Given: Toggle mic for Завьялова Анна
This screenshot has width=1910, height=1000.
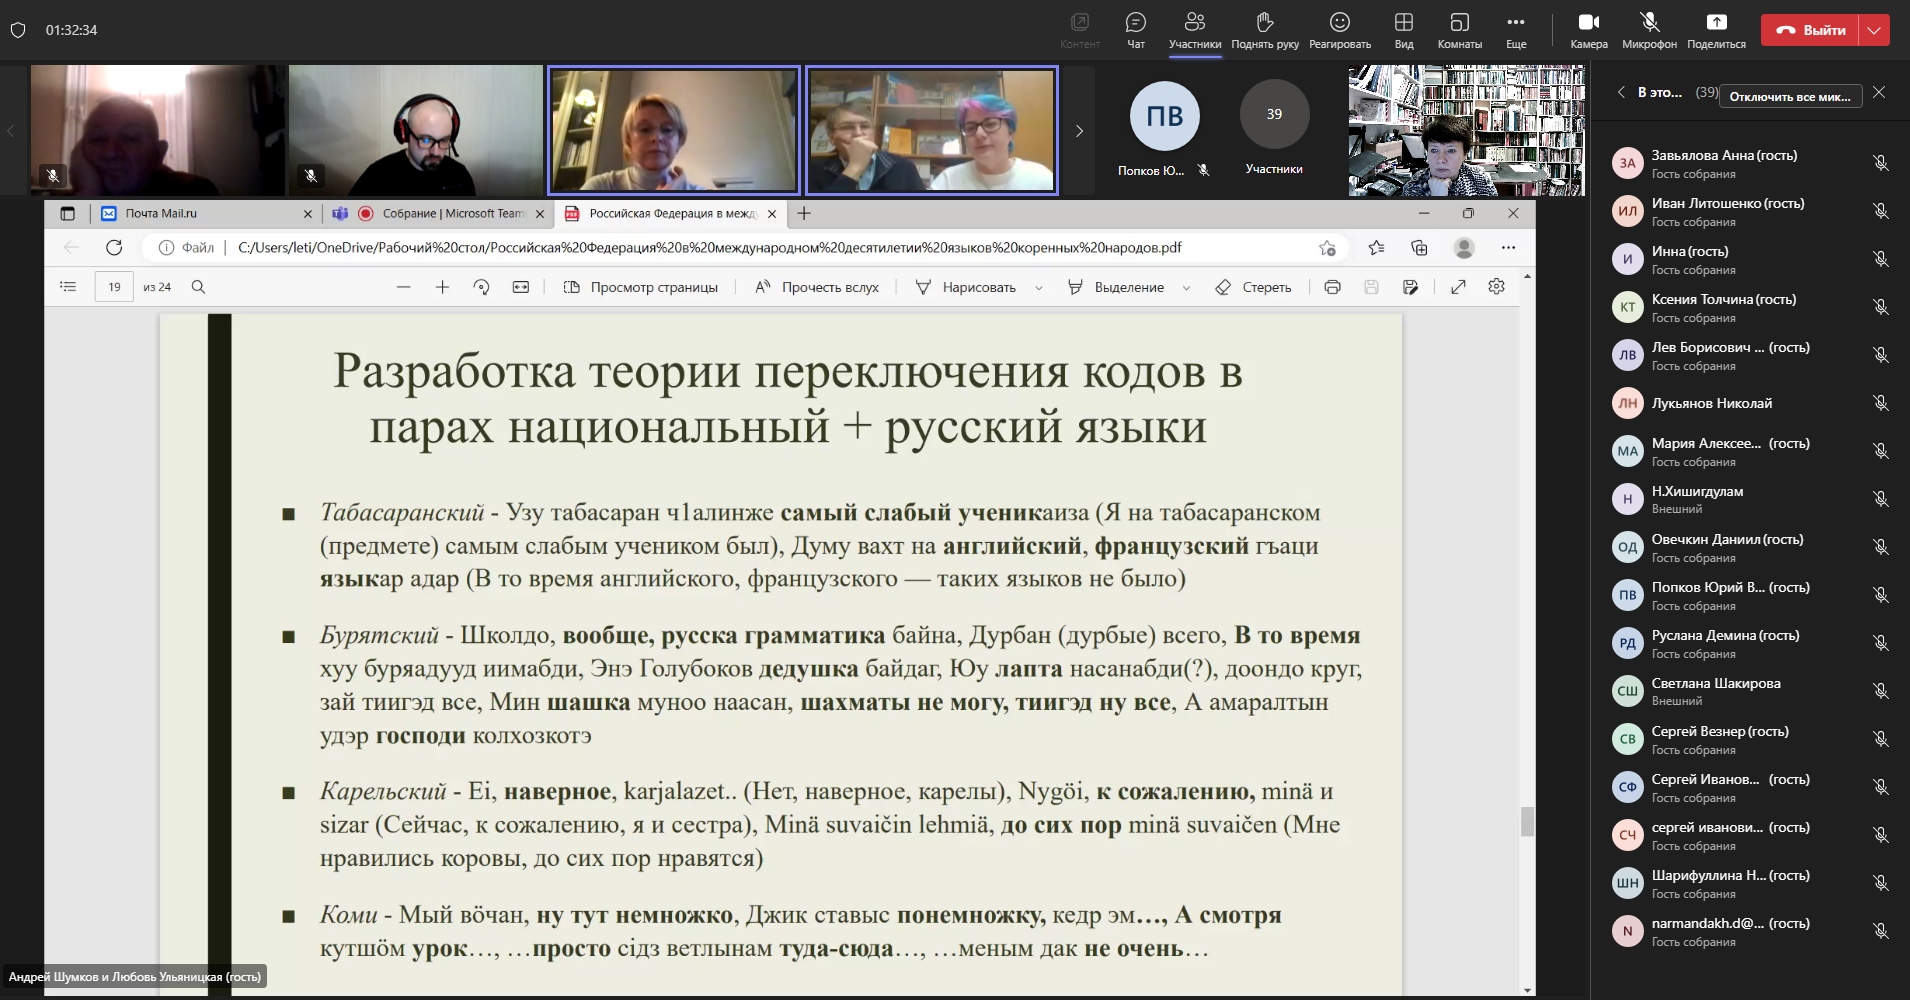Looking at the screenshot, I should click(1880, 163).
